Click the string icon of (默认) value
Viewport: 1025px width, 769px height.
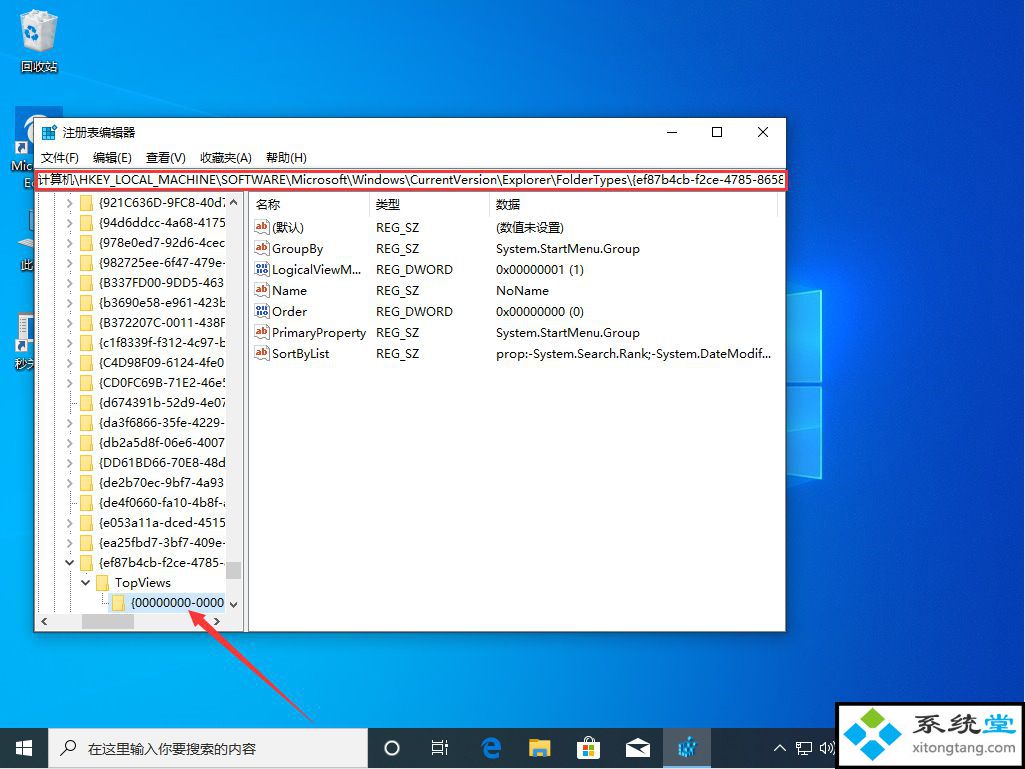click(x=261, y=227)
